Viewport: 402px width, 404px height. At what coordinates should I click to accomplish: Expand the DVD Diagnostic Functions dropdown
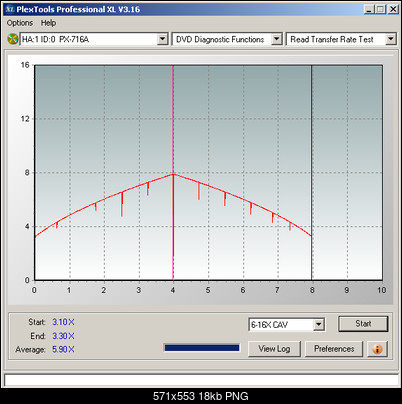click(x=276, y=39)
